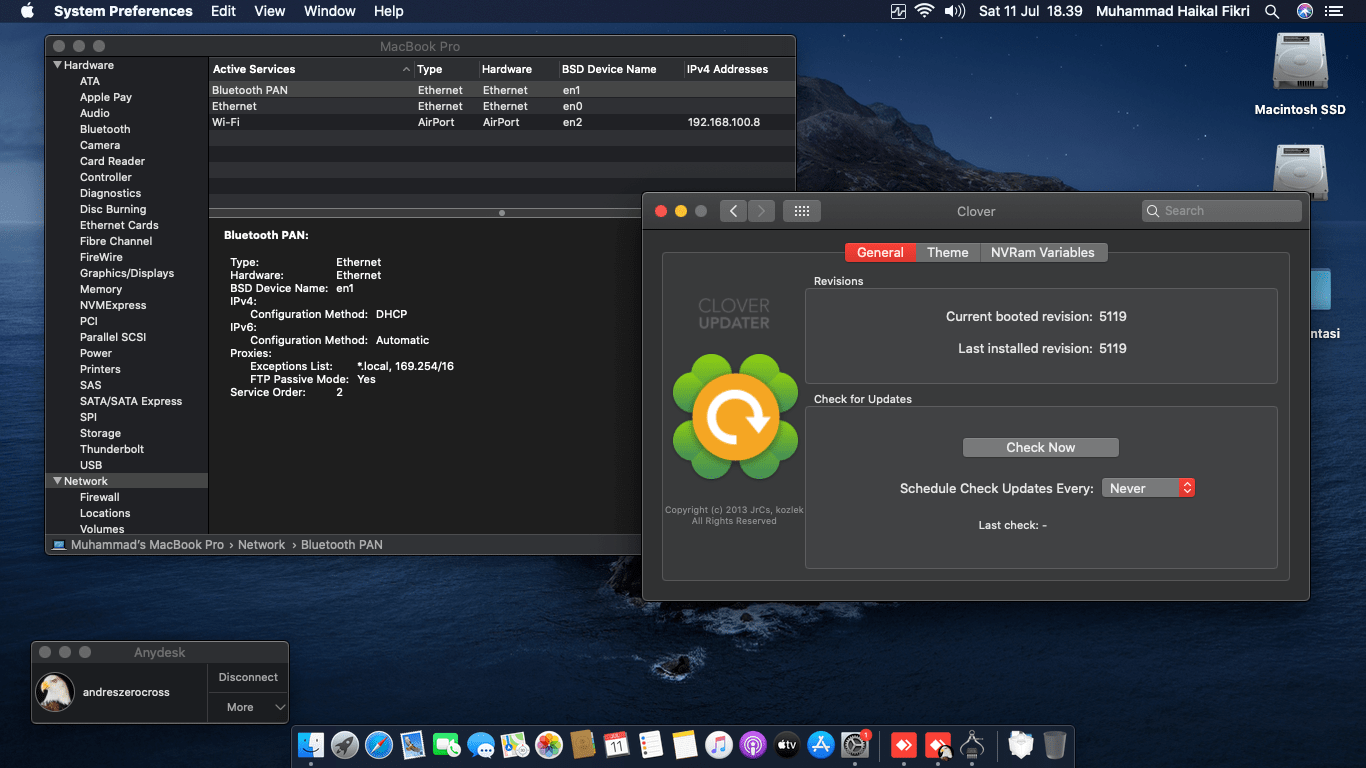1366x768 pixels.
Task: Open FaceTime from the dock
Action: coord(447,744)
